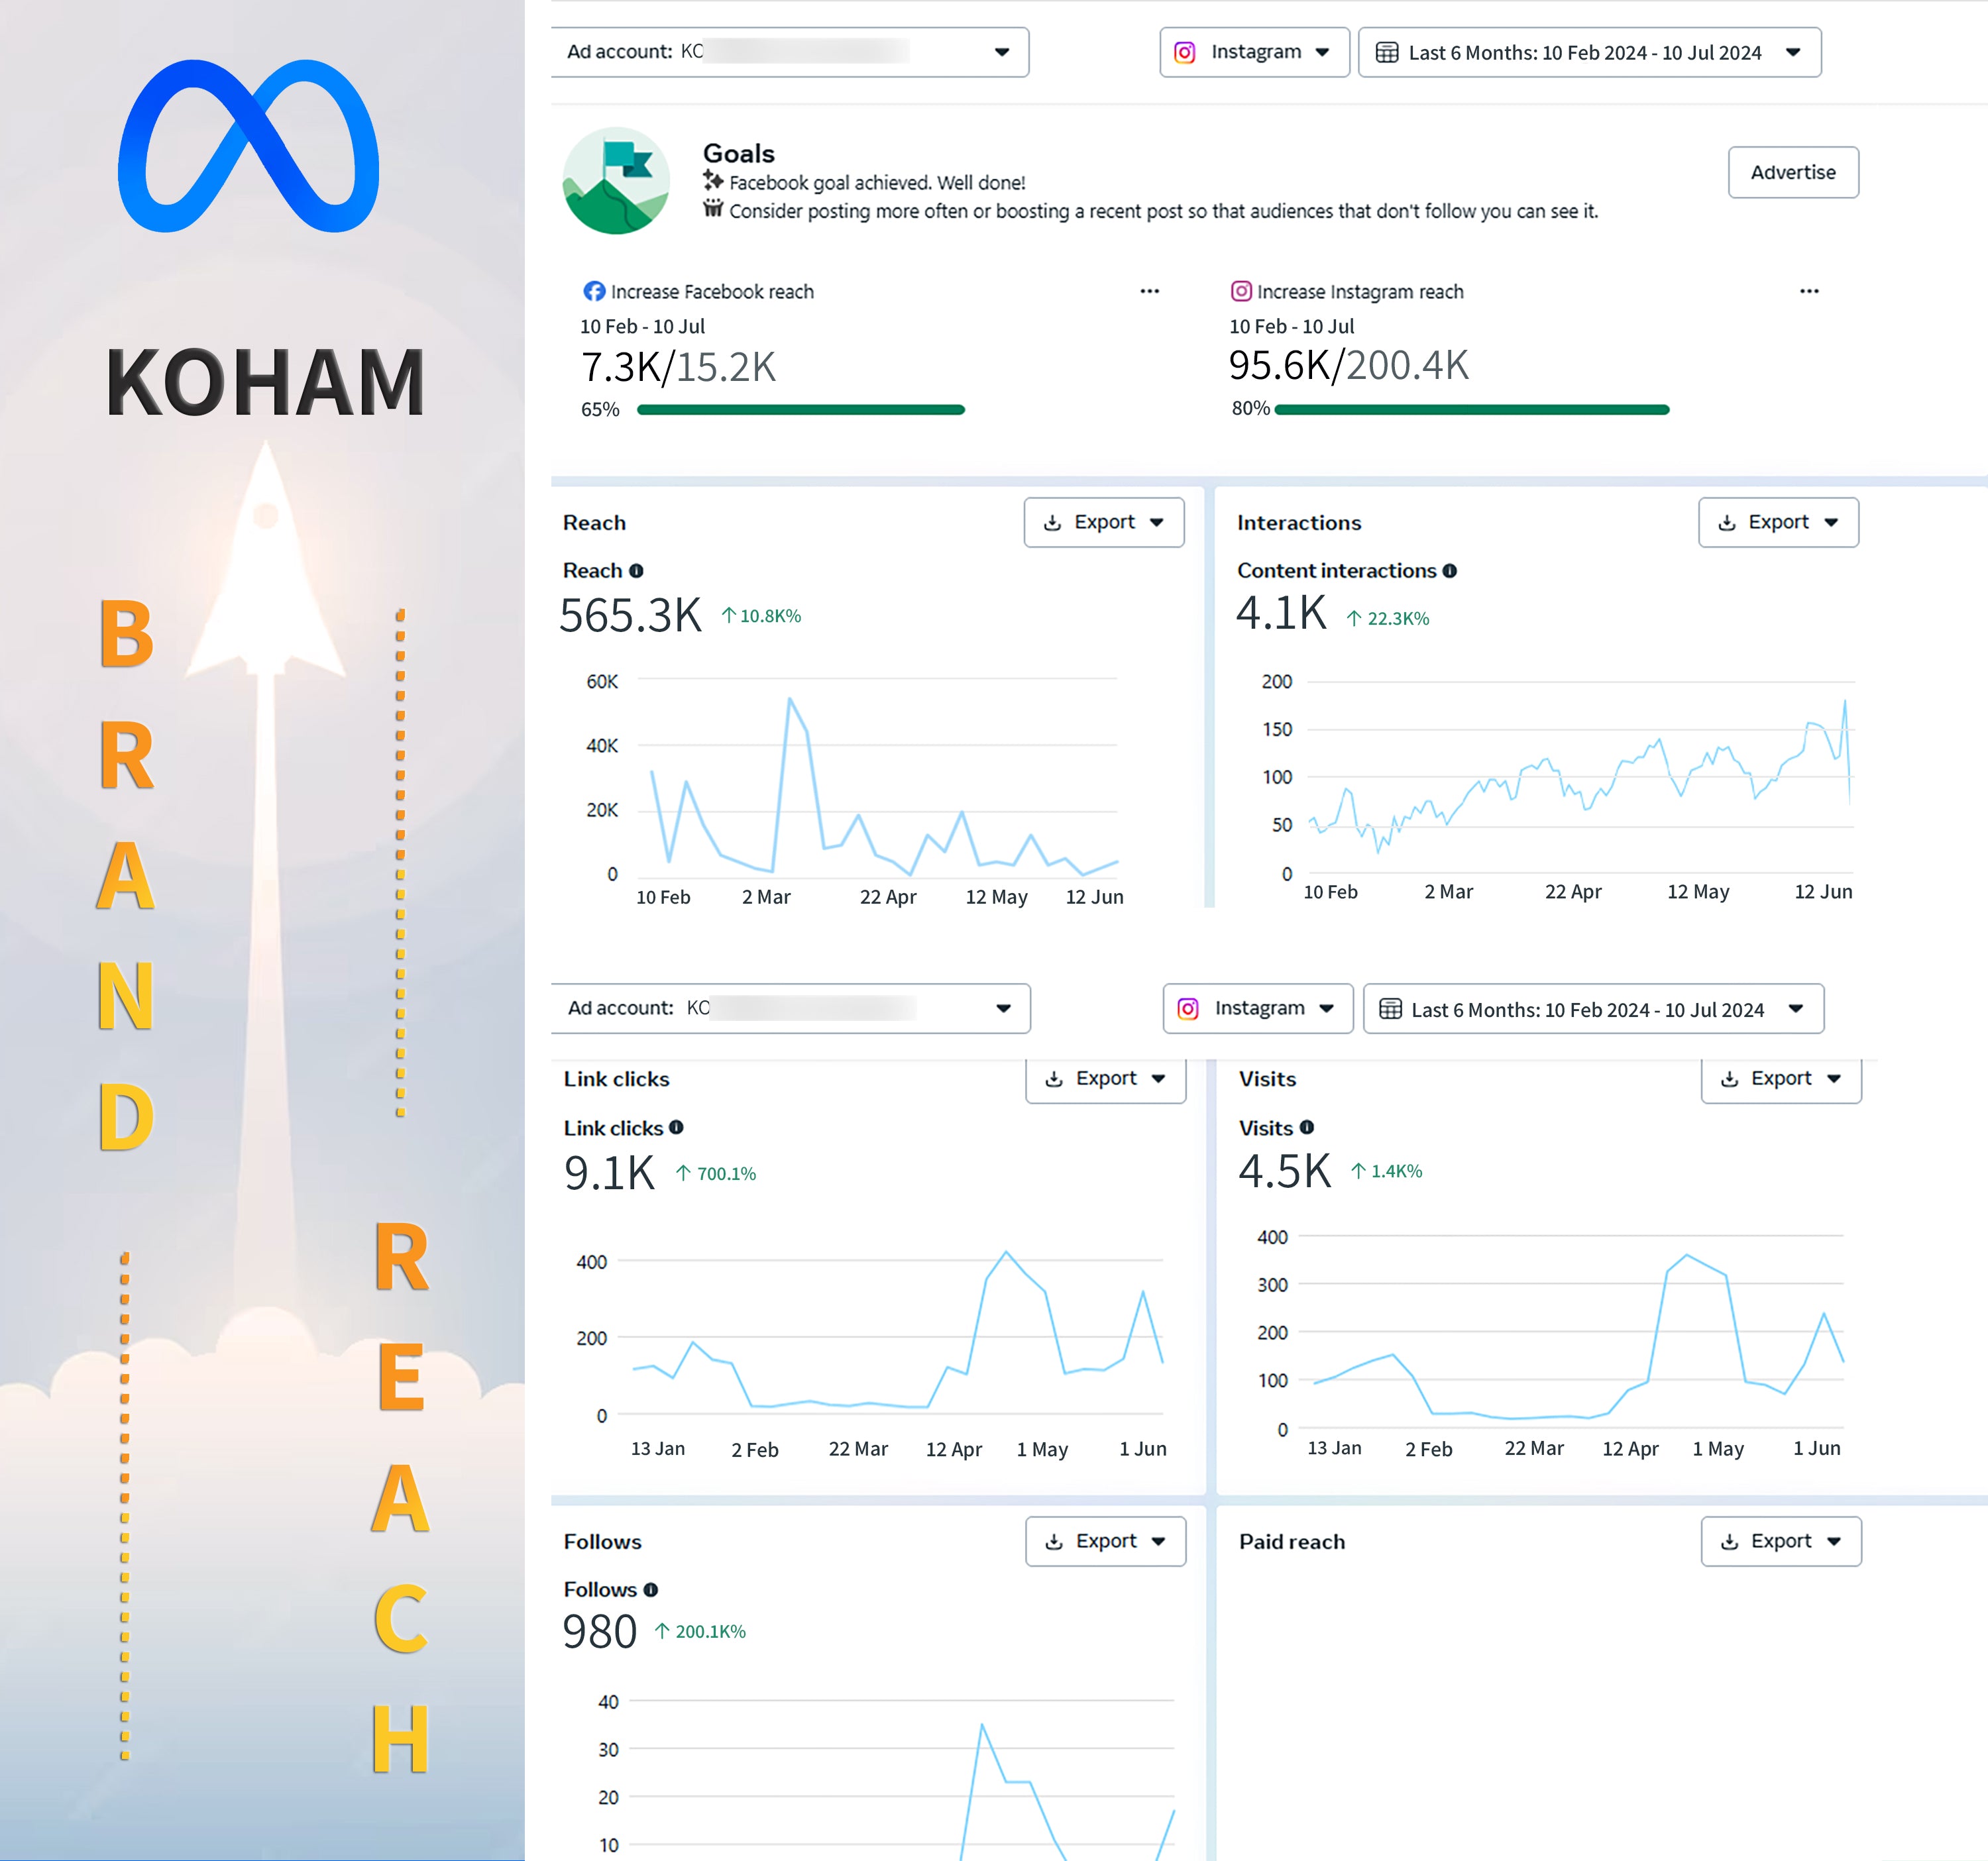Open Instagram reach goal three-dot menu
This screenshot has height=1861, width=1988.
1809,291
